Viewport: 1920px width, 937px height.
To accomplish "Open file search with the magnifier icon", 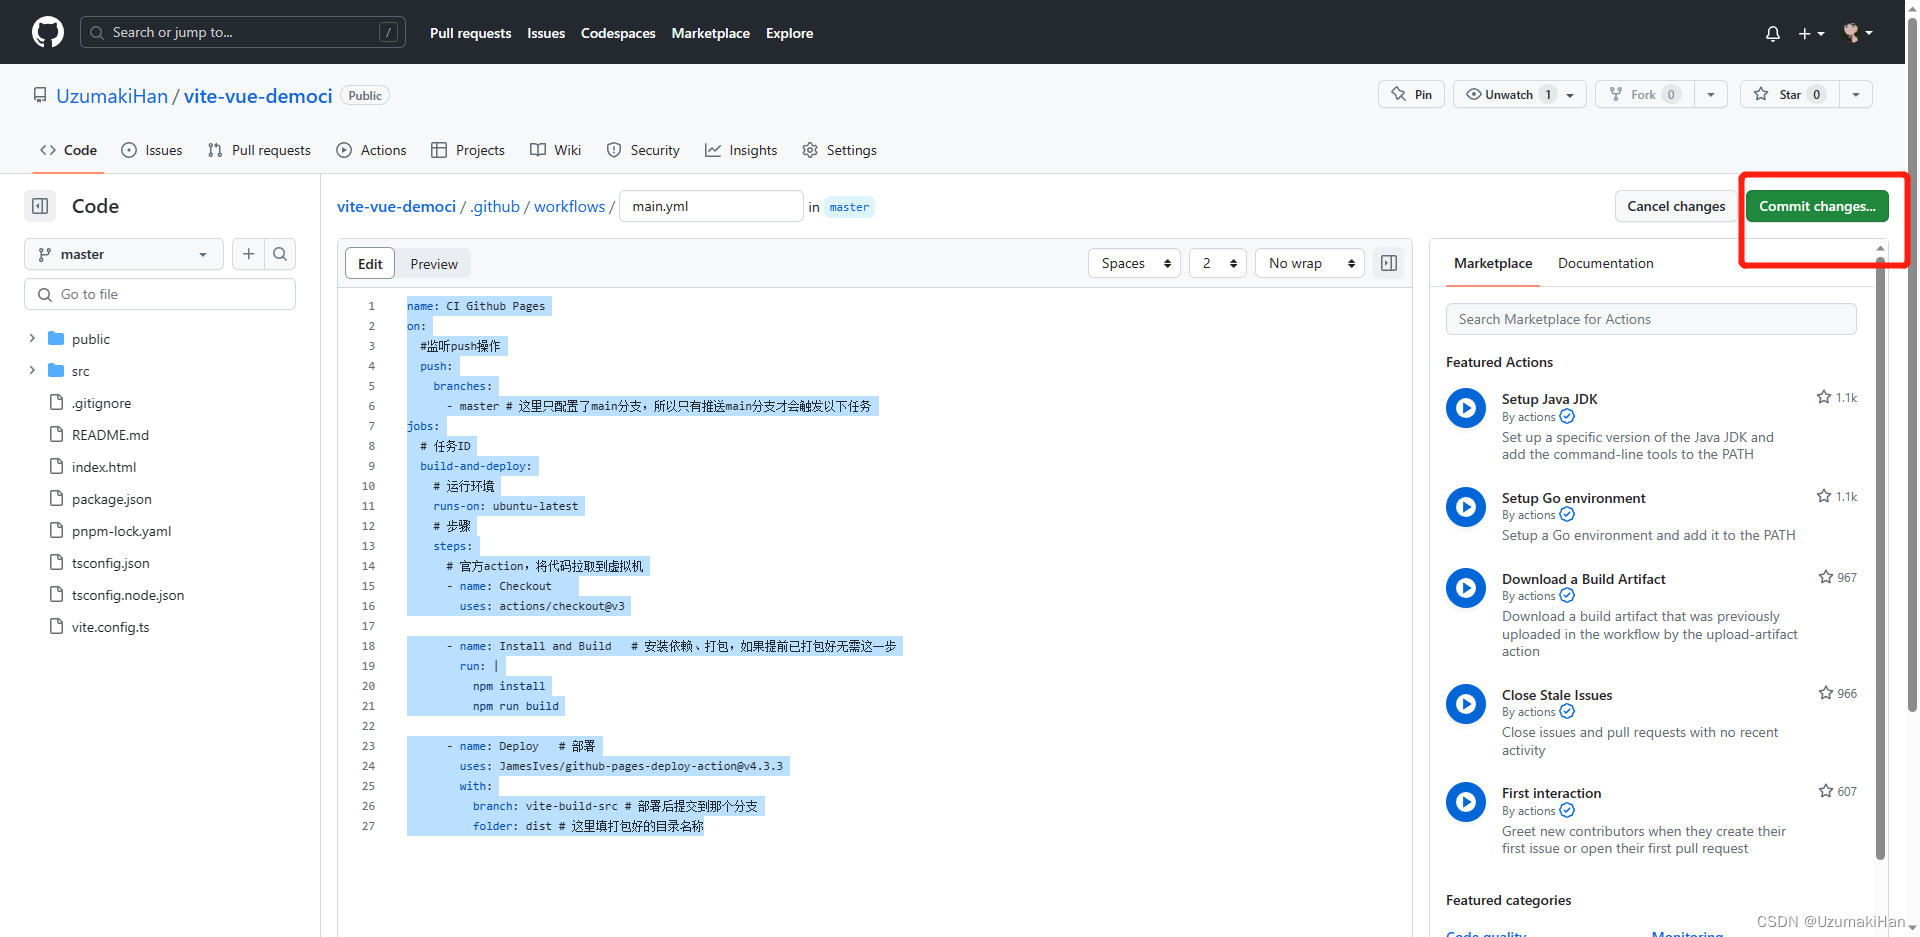I will point(281,254).
